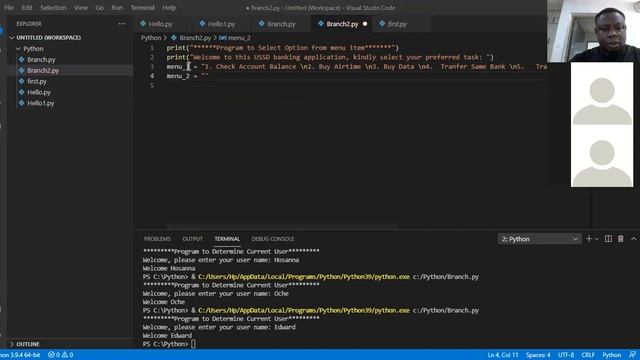Click Ln 4, Col 11 cursor position status

(x=503, y=355)
